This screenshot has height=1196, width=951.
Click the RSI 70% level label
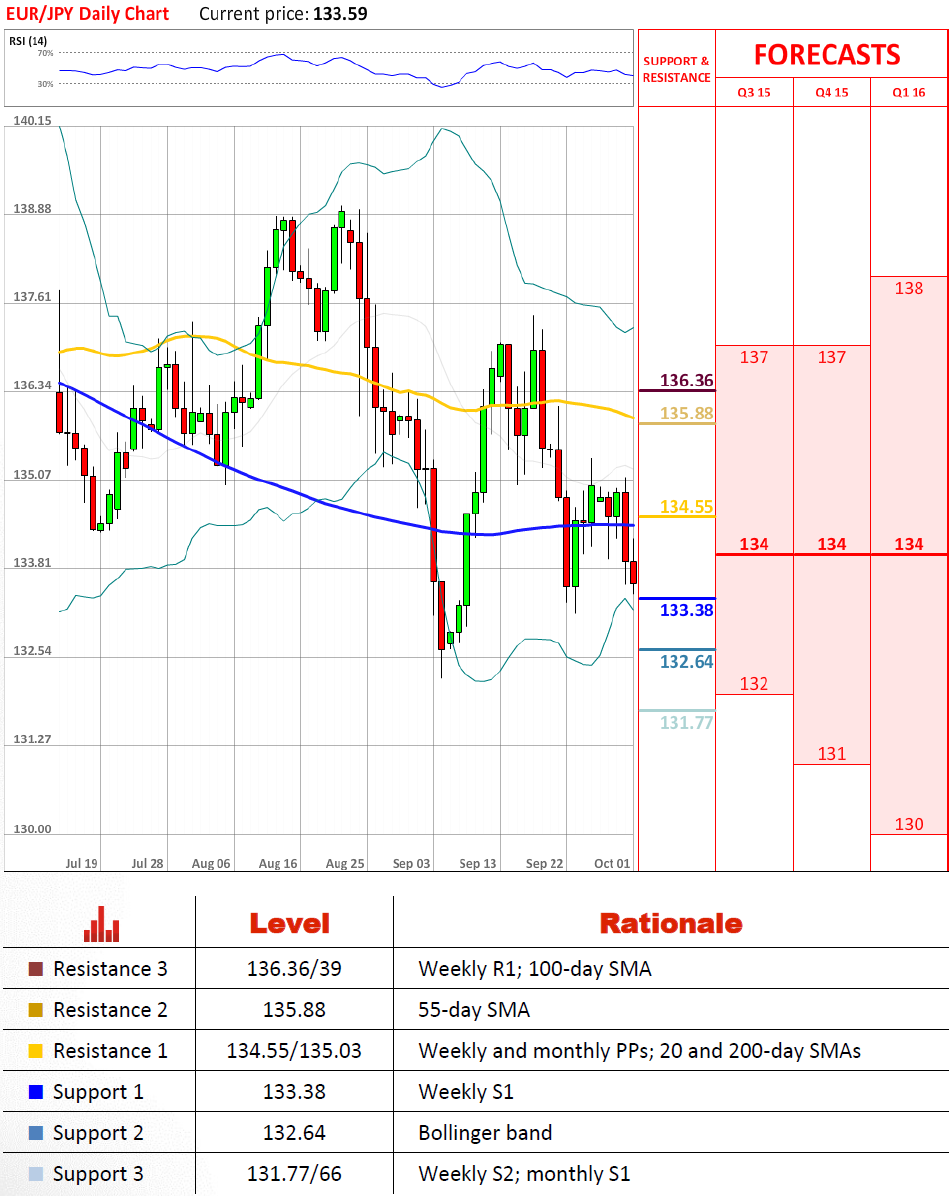[x=46, y=53]
